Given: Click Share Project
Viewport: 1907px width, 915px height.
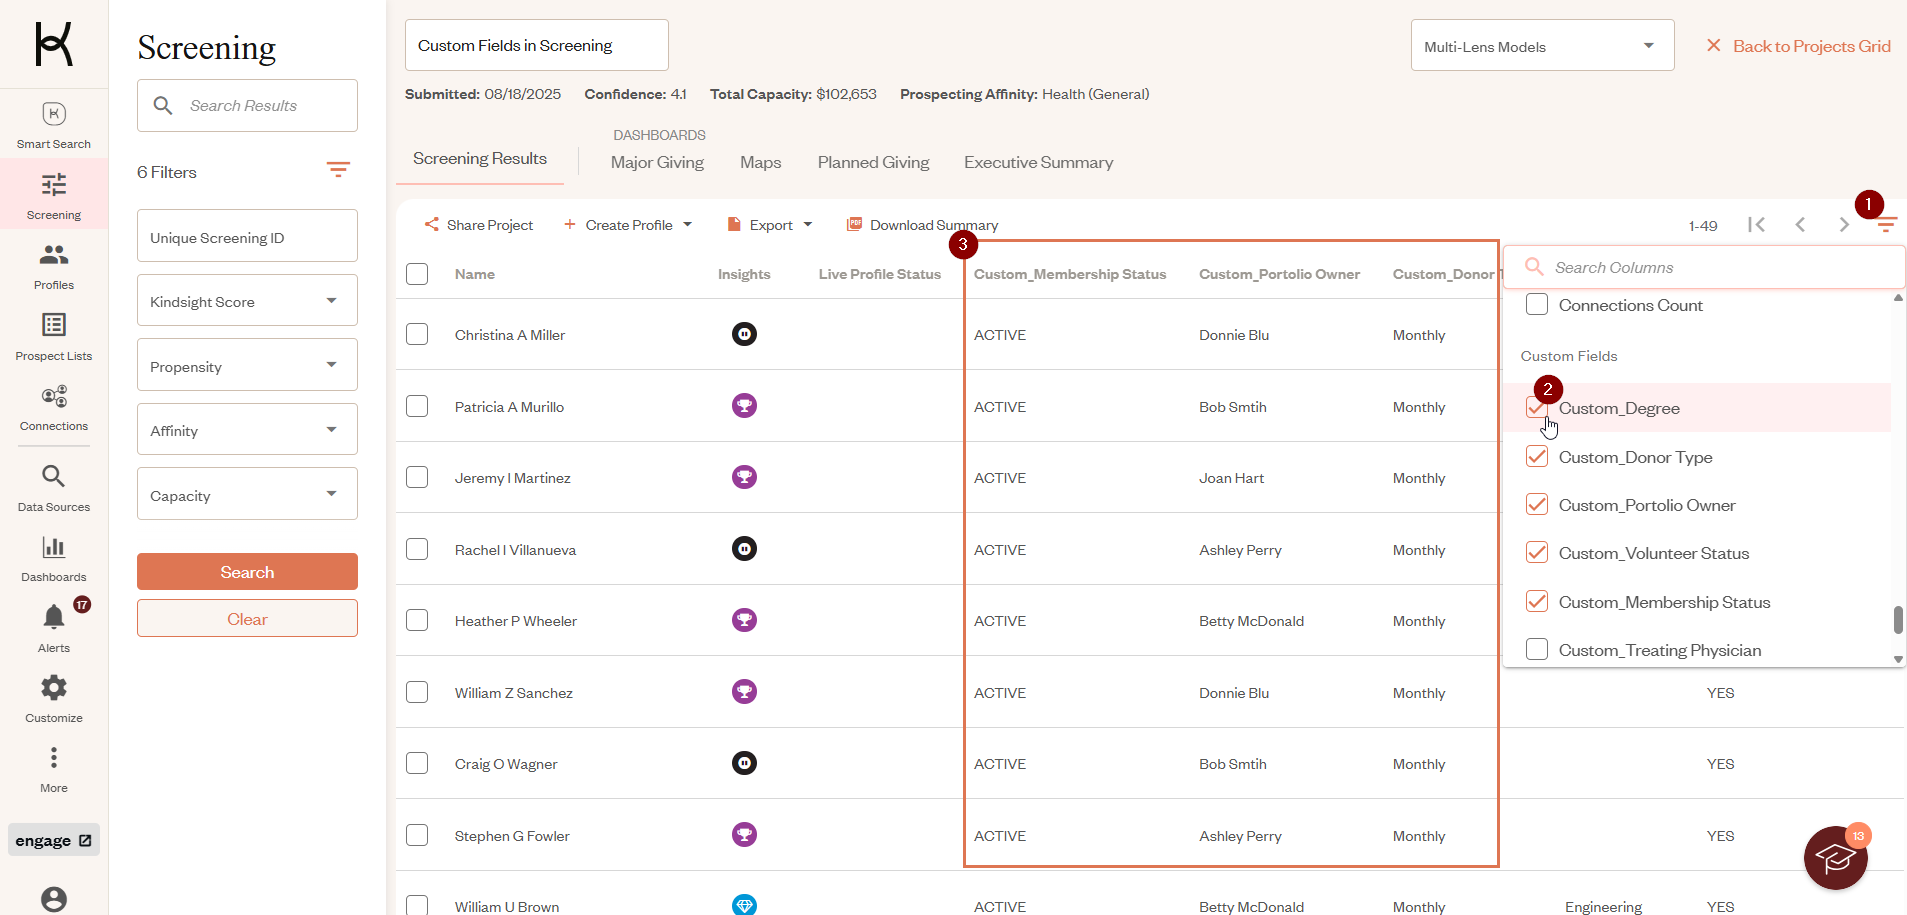Looking at the screenshot, I should (x=479, y=225).
